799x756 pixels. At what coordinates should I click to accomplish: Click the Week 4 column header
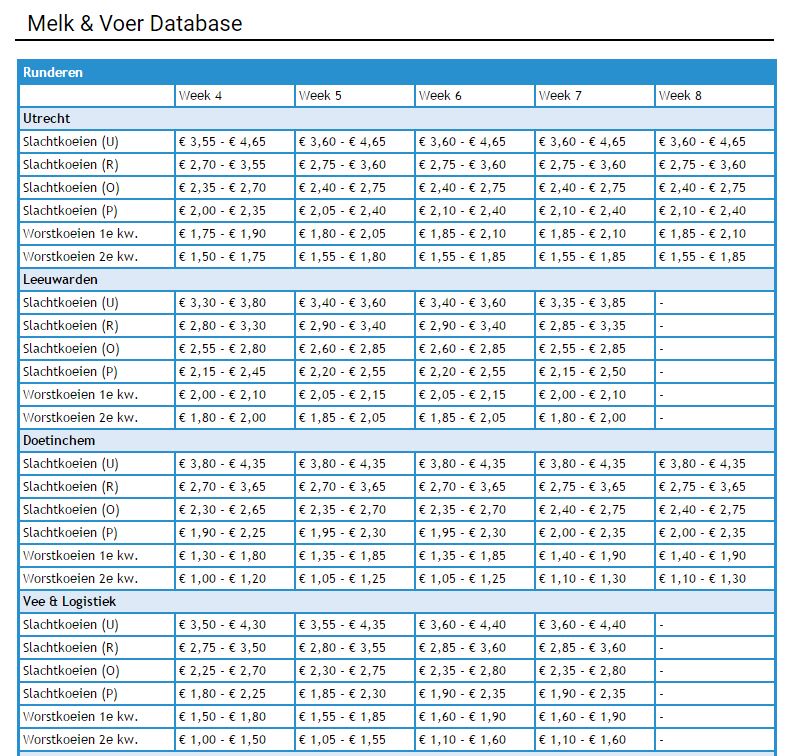200,96
